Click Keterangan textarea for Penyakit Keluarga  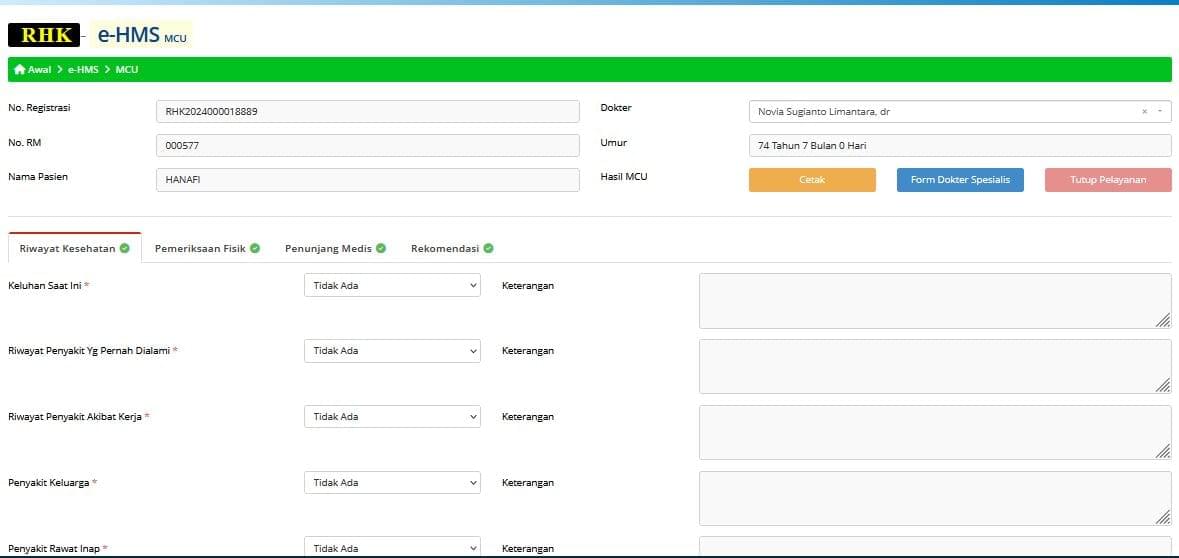coord(934,498)
